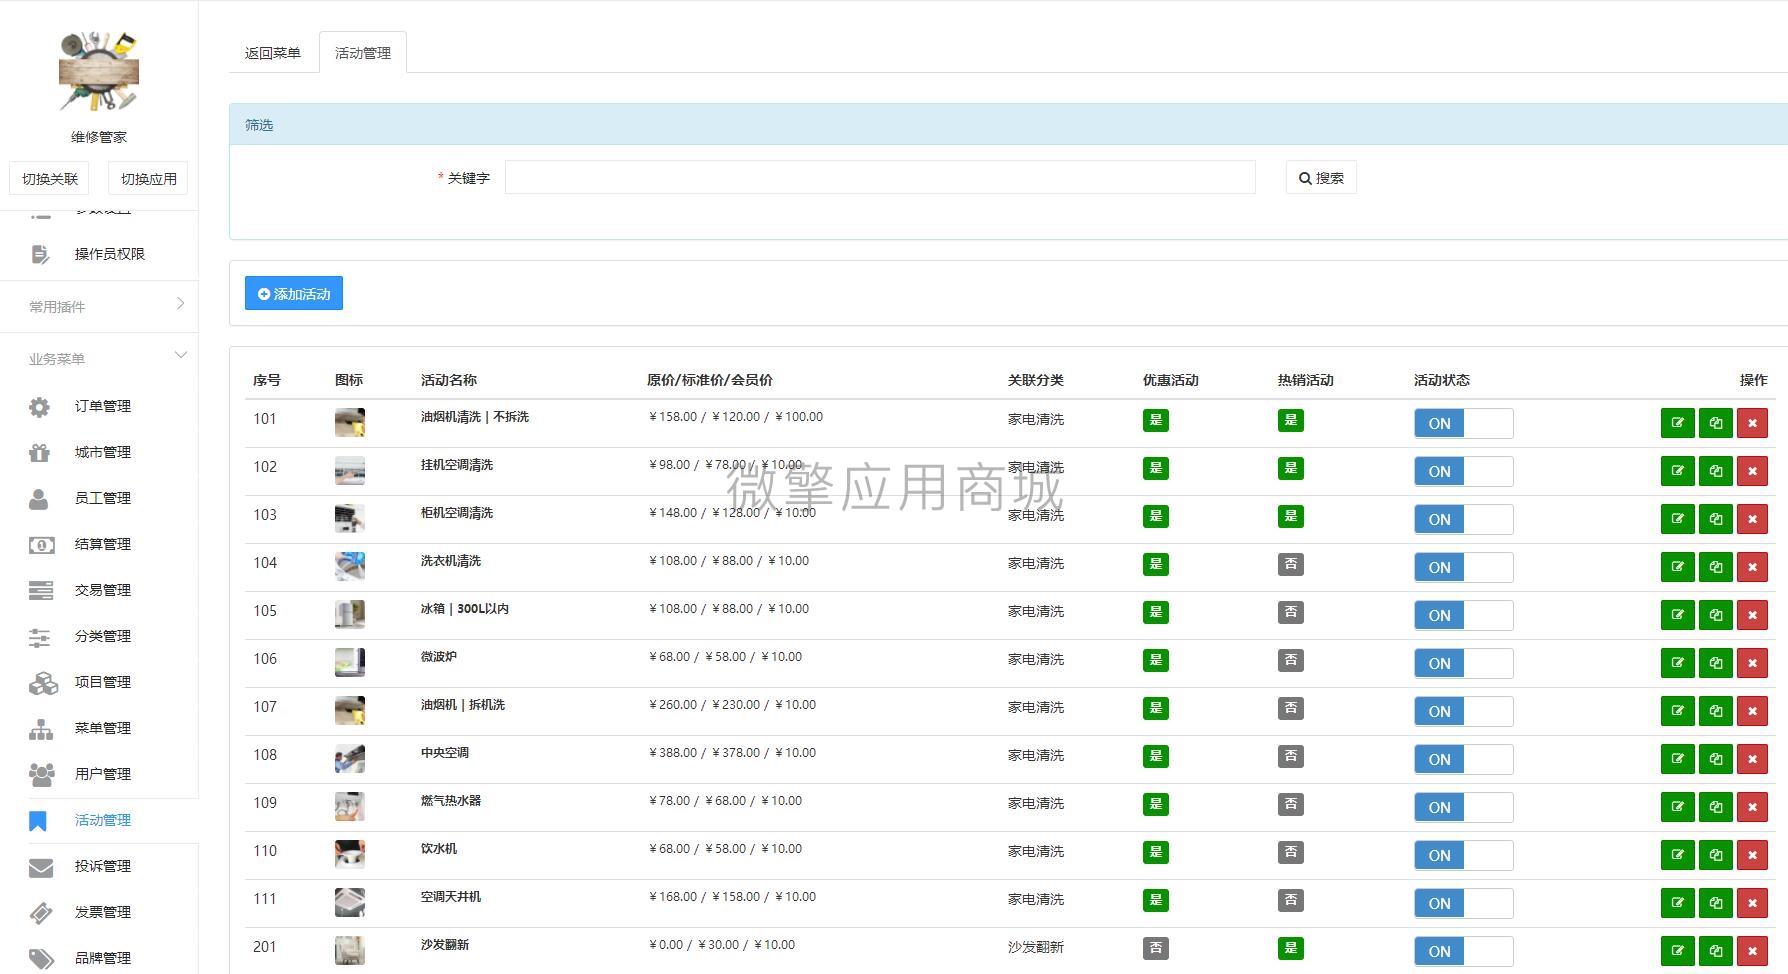Copy the 中央空调 activity
Image resolution: width=1788 pixels, height=974 pixels.
[1715, 759]
